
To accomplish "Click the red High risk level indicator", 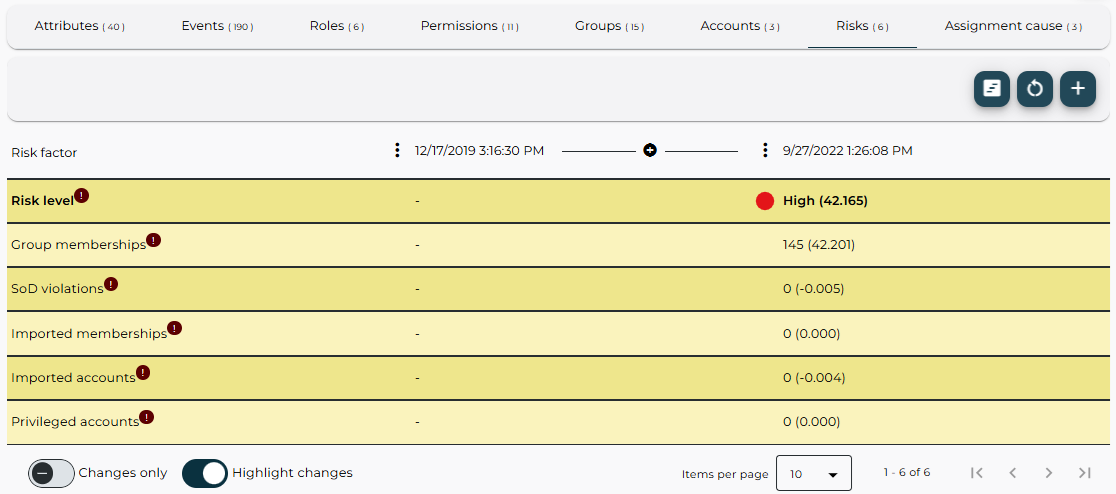I will pos(765,201).
